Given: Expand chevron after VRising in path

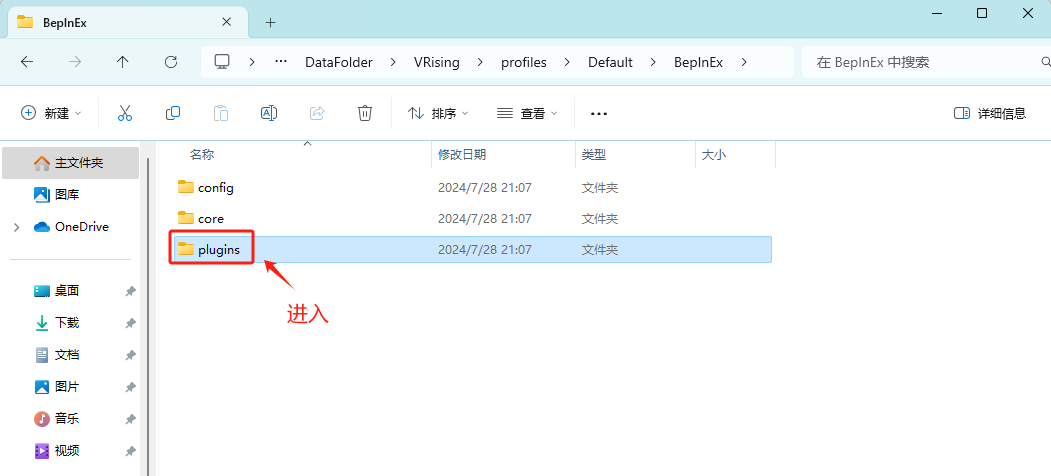Looking at the screenshot, I should [480, 62].
